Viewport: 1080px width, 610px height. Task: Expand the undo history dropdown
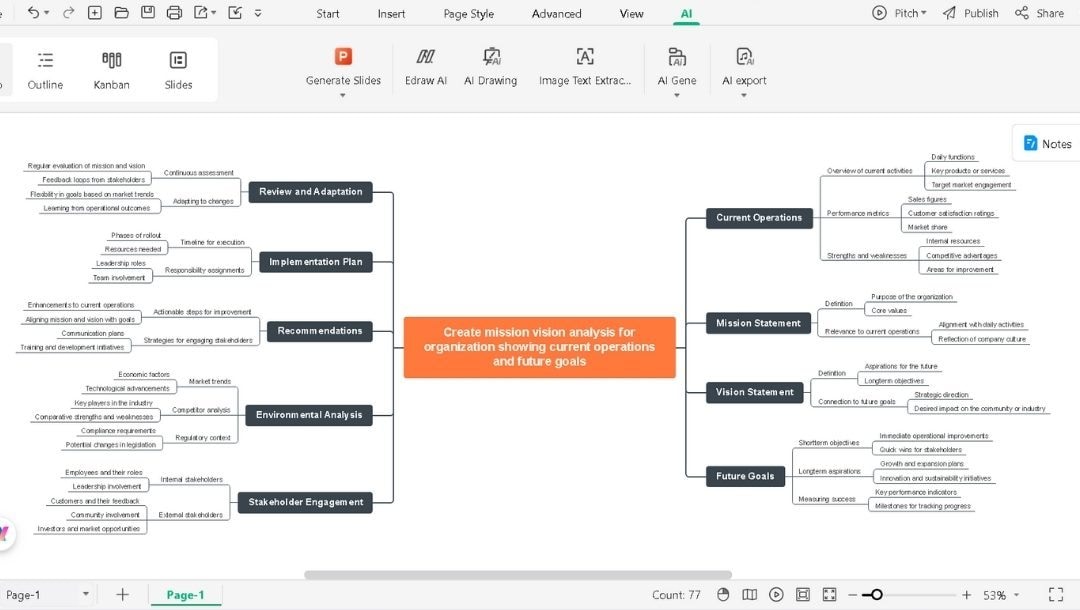click(46, 12)
